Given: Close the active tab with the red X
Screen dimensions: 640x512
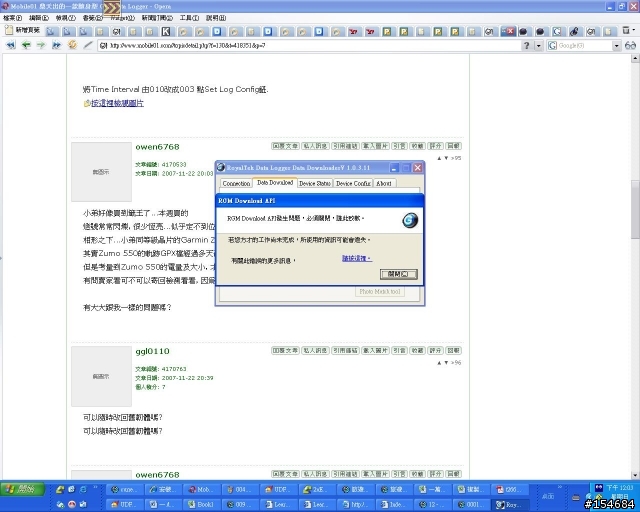Looking at the screenshot, I should [x=508, y=31].
